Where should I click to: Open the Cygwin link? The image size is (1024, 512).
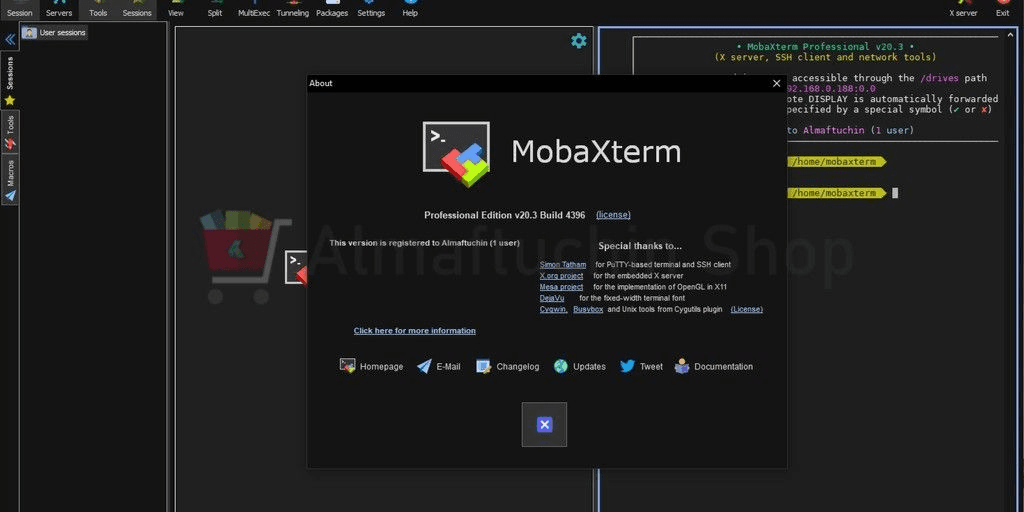[x=553, y=309]
